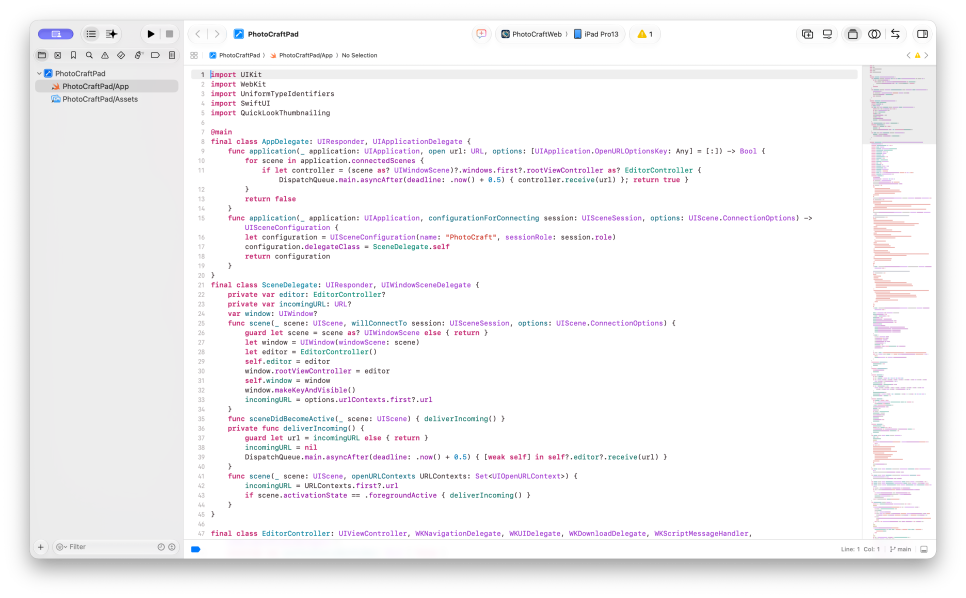Image resolution: width=966 pixels, height=598 pixels.
Task: Click the code minimap
Action: 899,302
